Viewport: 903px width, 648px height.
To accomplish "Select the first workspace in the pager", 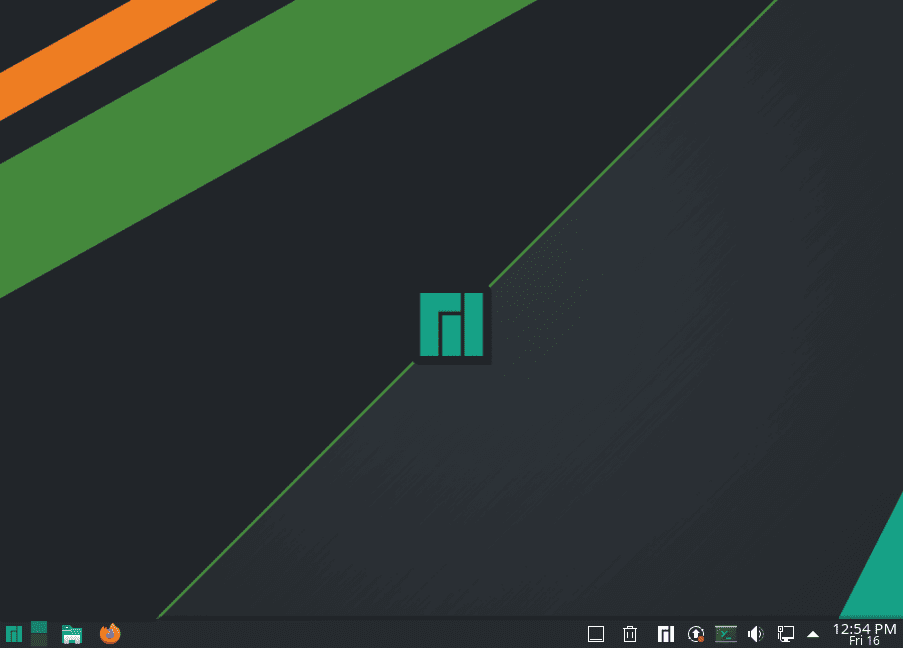I will pyautogui.click(x=38, y=627).
